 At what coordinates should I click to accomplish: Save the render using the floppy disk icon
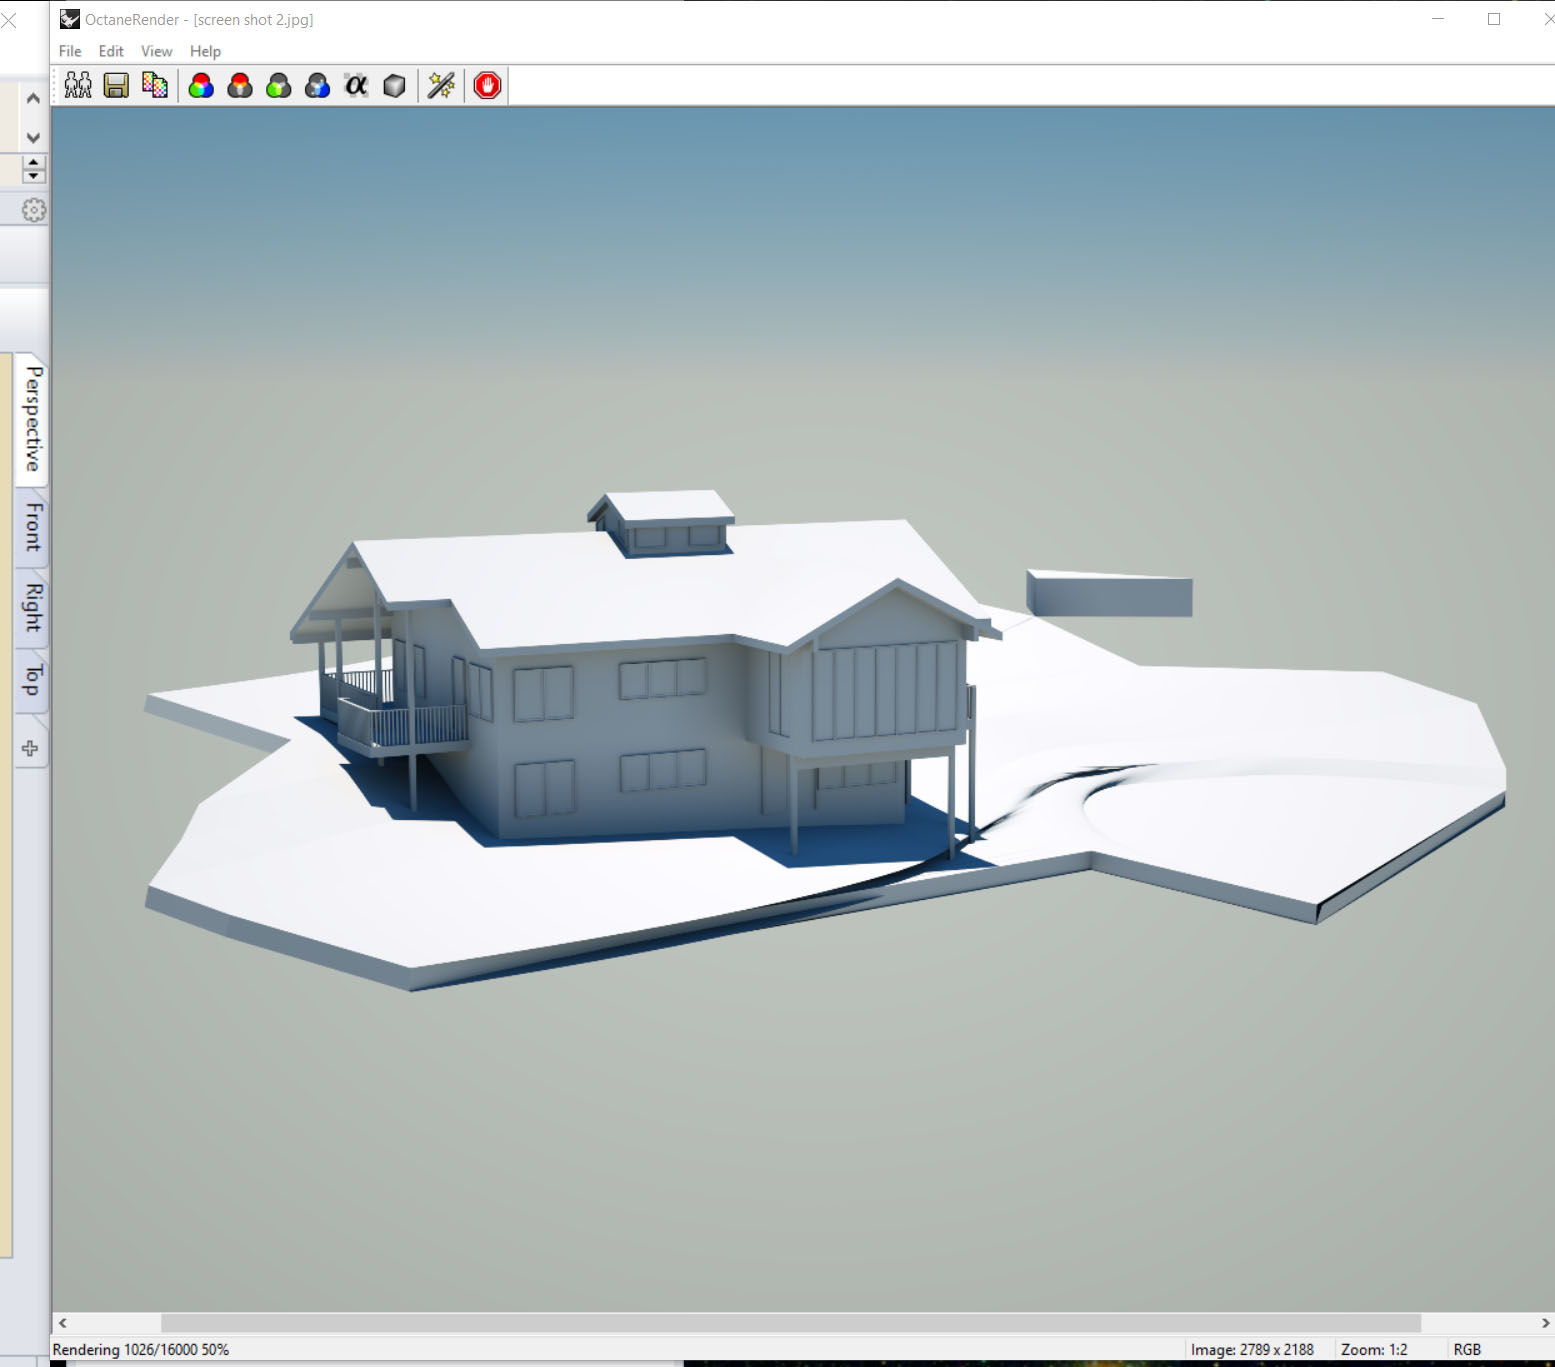[116, 86]
